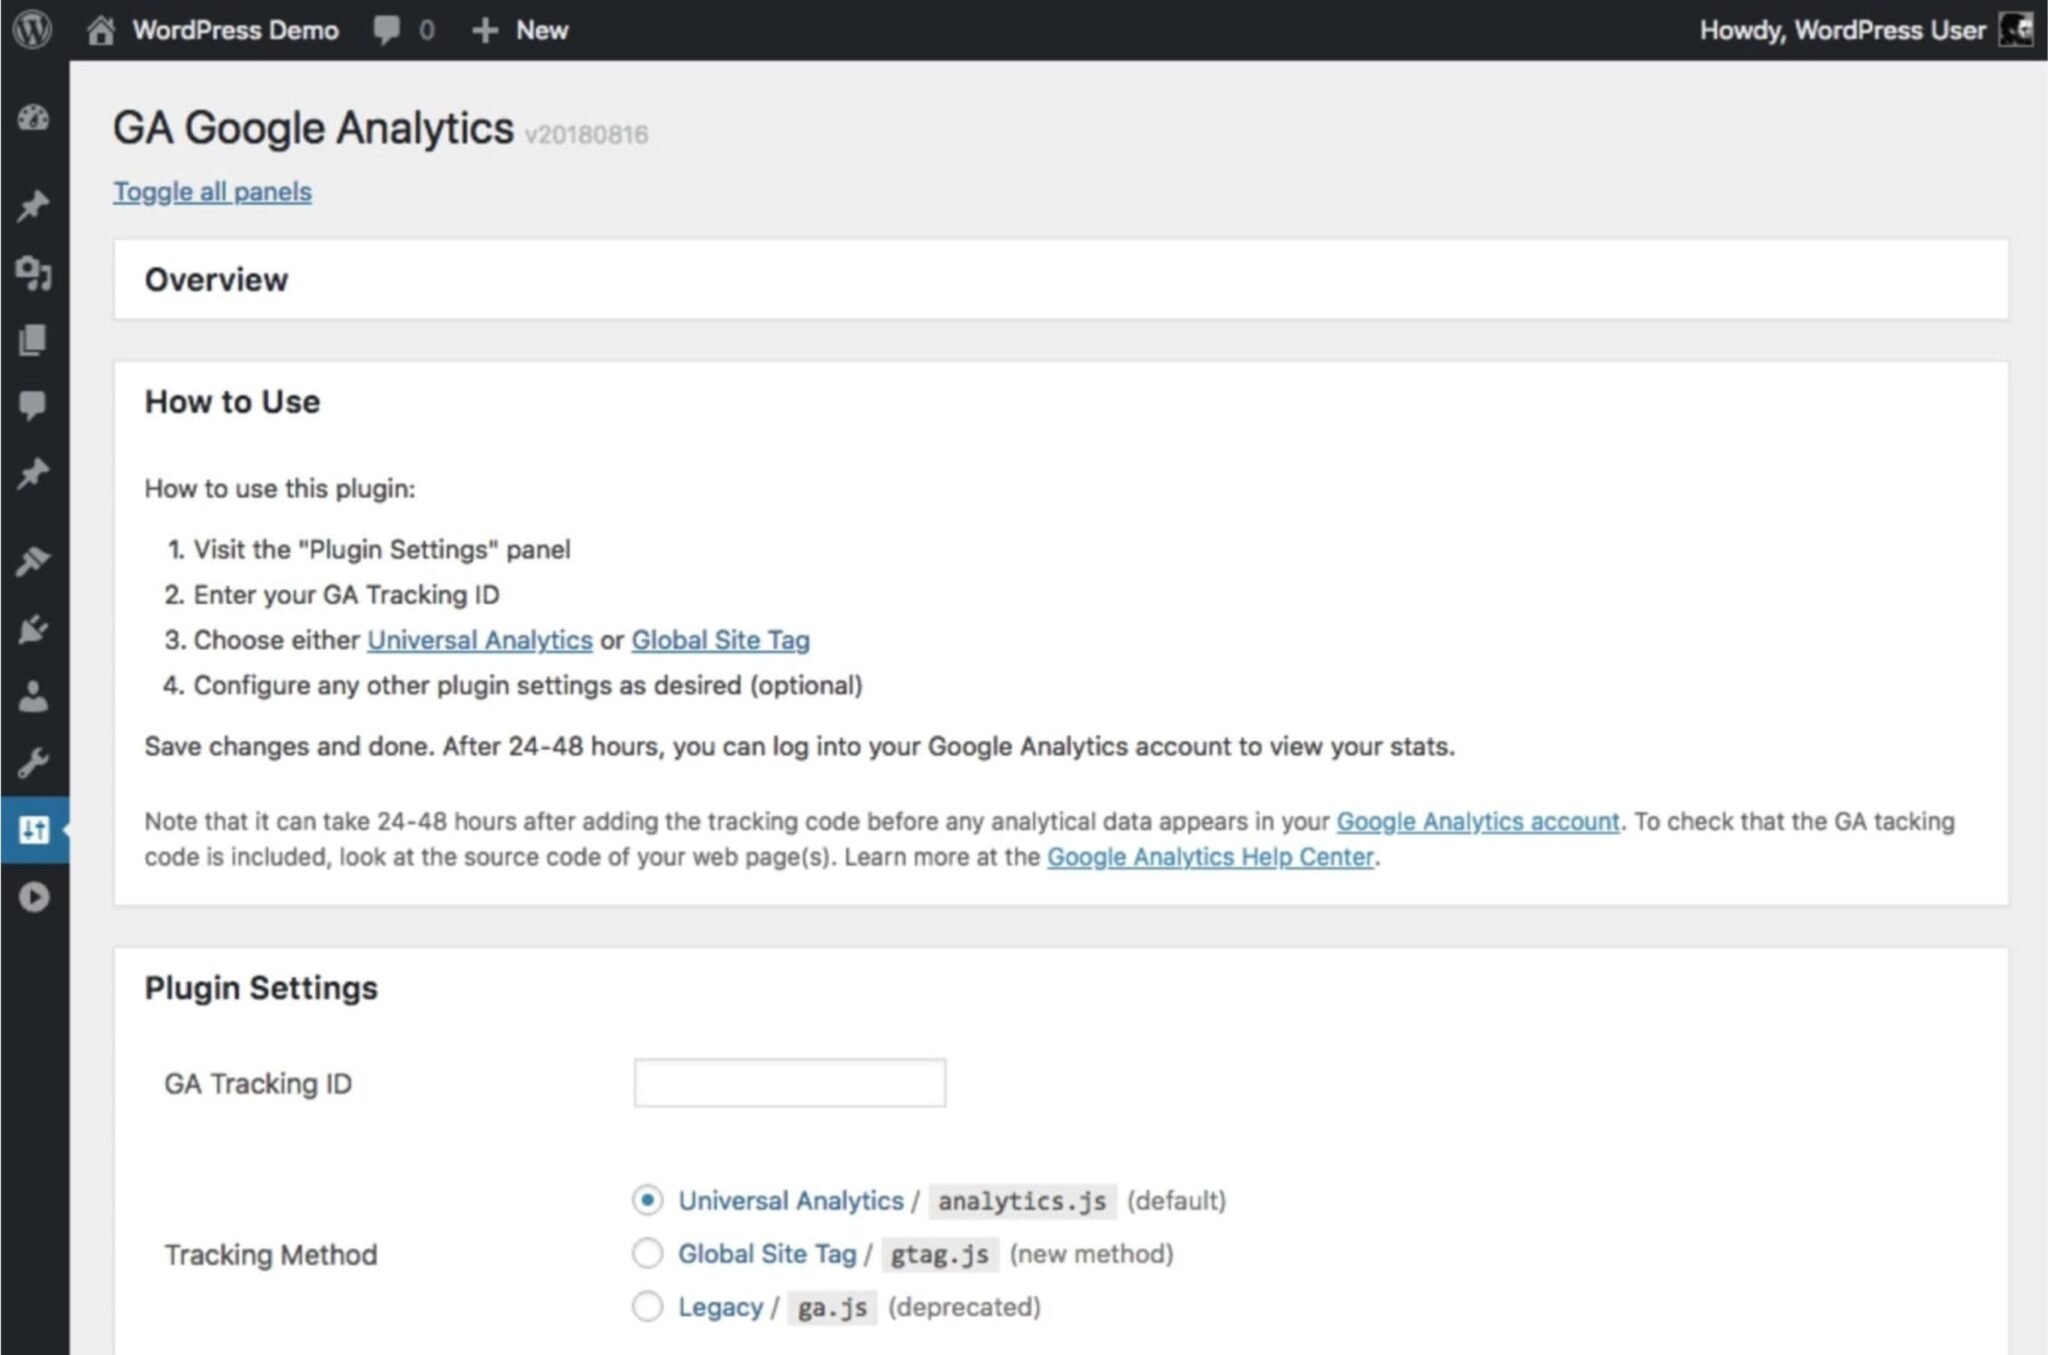Screen dimensions: 2048x1355
Task: Select Universal Analytics radio button
Action: [x=647, y=1199]
